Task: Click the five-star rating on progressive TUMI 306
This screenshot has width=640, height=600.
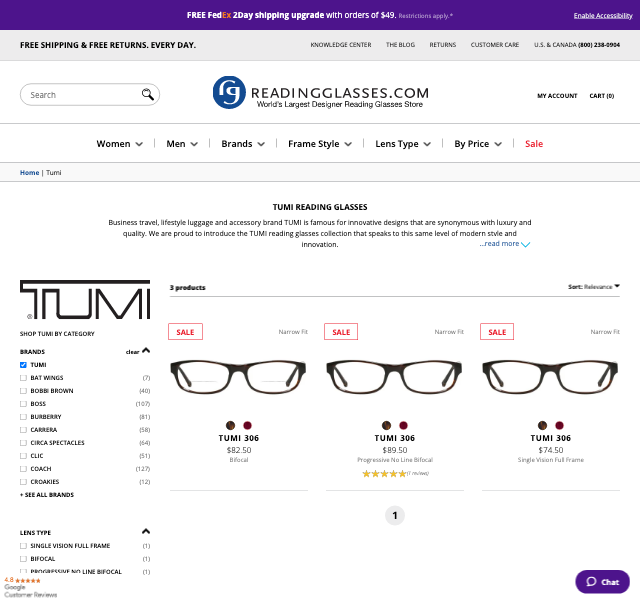Action: (384, 473)
